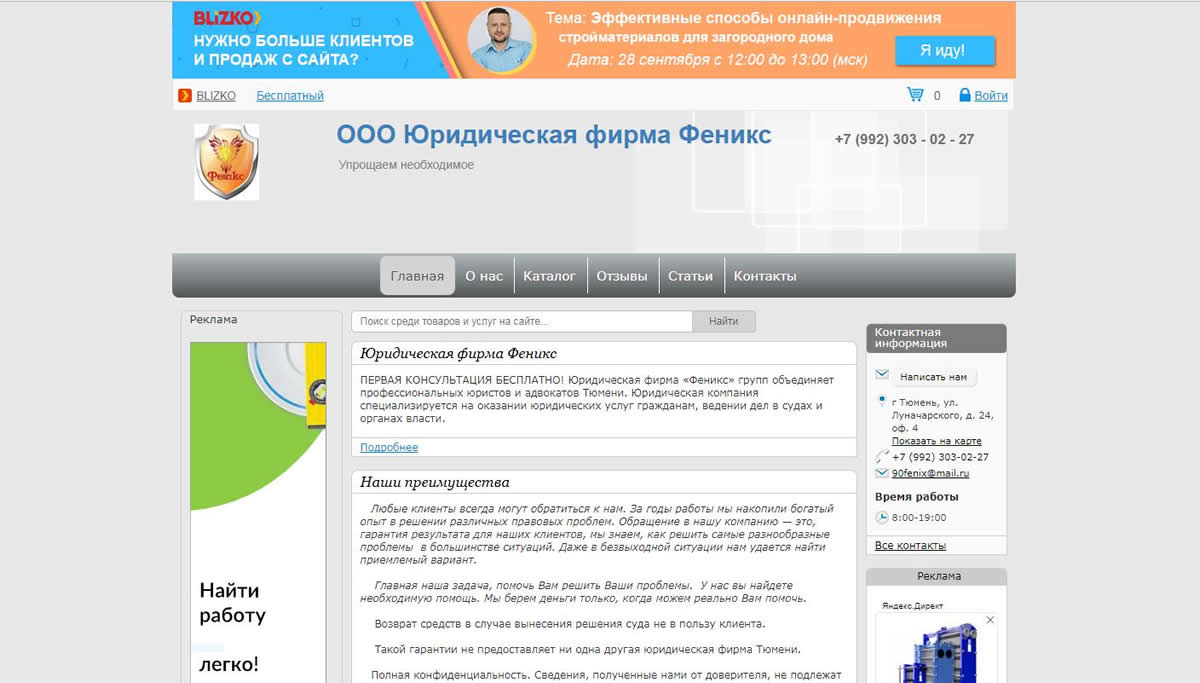This screenshot has width=1200, height=683.
Task: Click the clock icon next to working hours
Action: [x=881, y=517]
